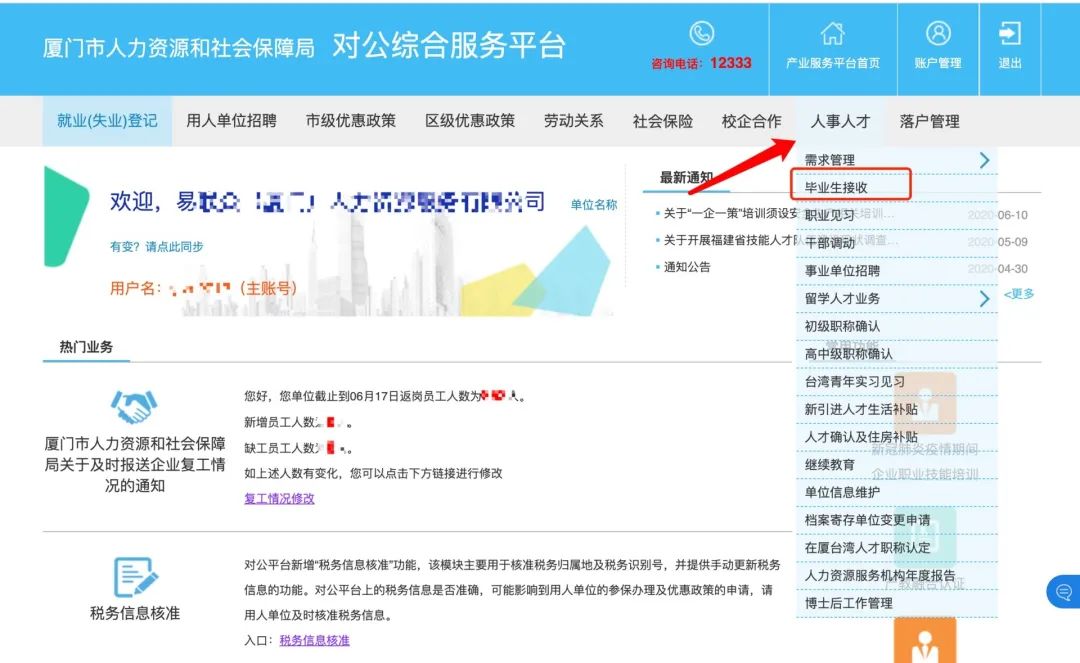
Task: Click the 复工情况修改 link
Action: pyautogui.click(x=279, y=498)
